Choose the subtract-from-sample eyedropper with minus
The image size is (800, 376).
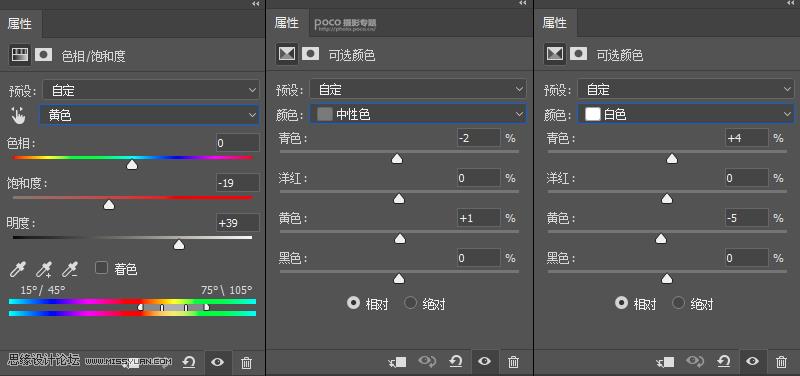coord(70,268)
